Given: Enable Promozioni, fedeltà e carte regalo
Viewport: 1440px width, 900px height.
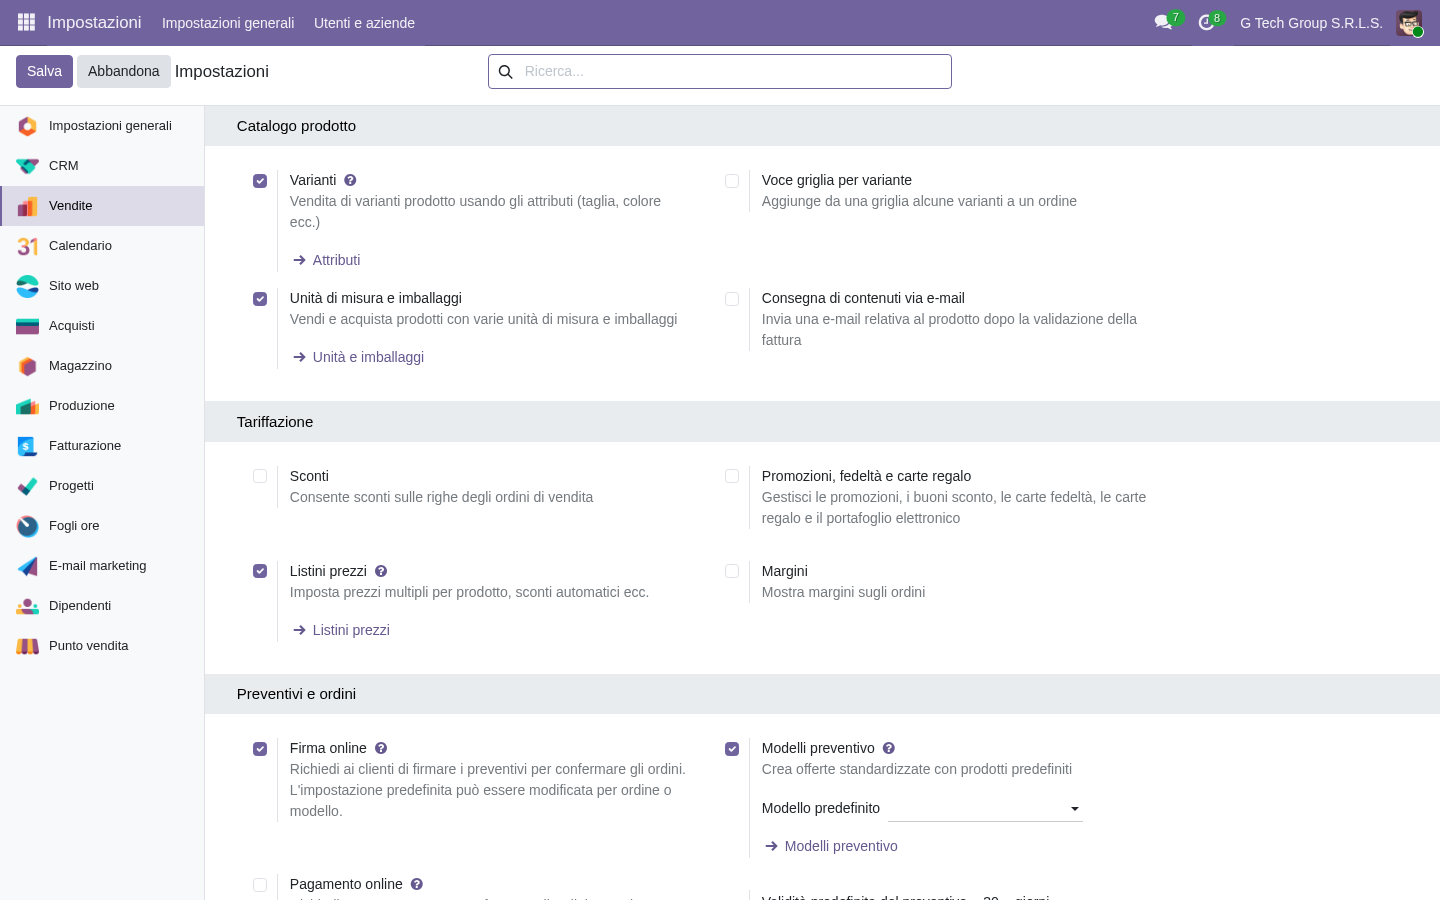Looking at the screenshot, I should [732, 477].
